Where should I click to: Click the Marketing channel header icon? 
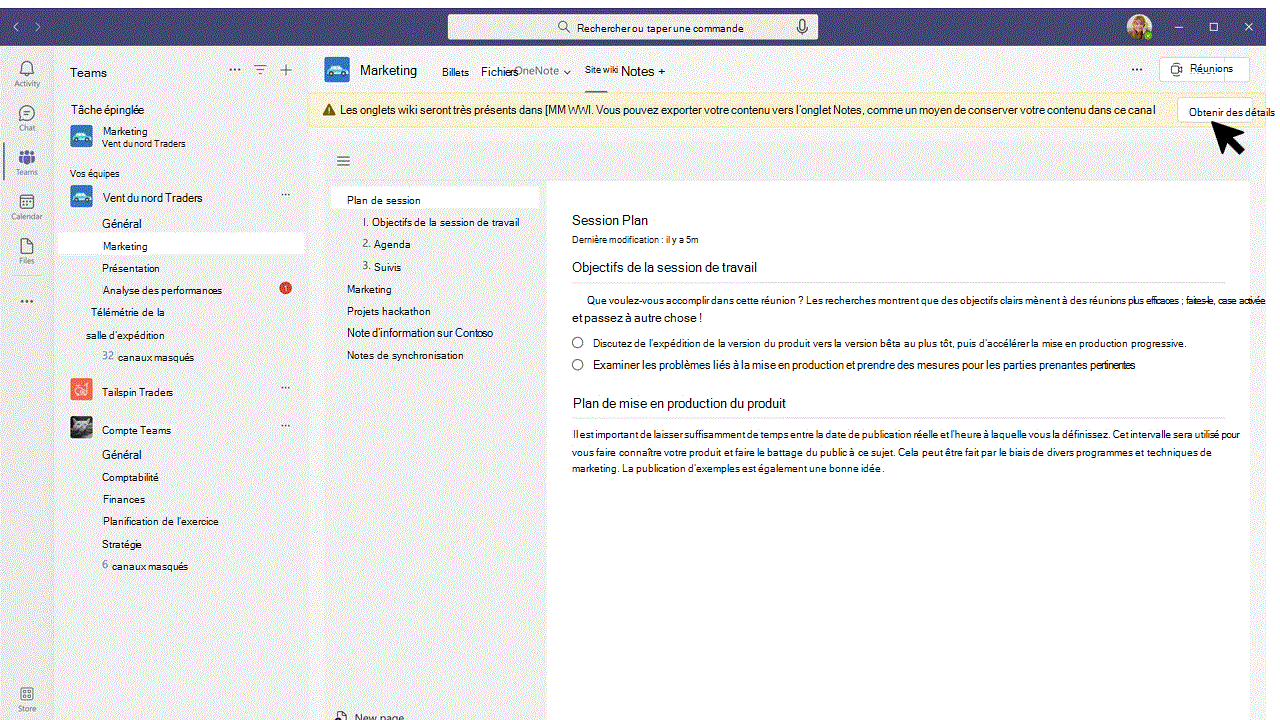coord(337,70)
